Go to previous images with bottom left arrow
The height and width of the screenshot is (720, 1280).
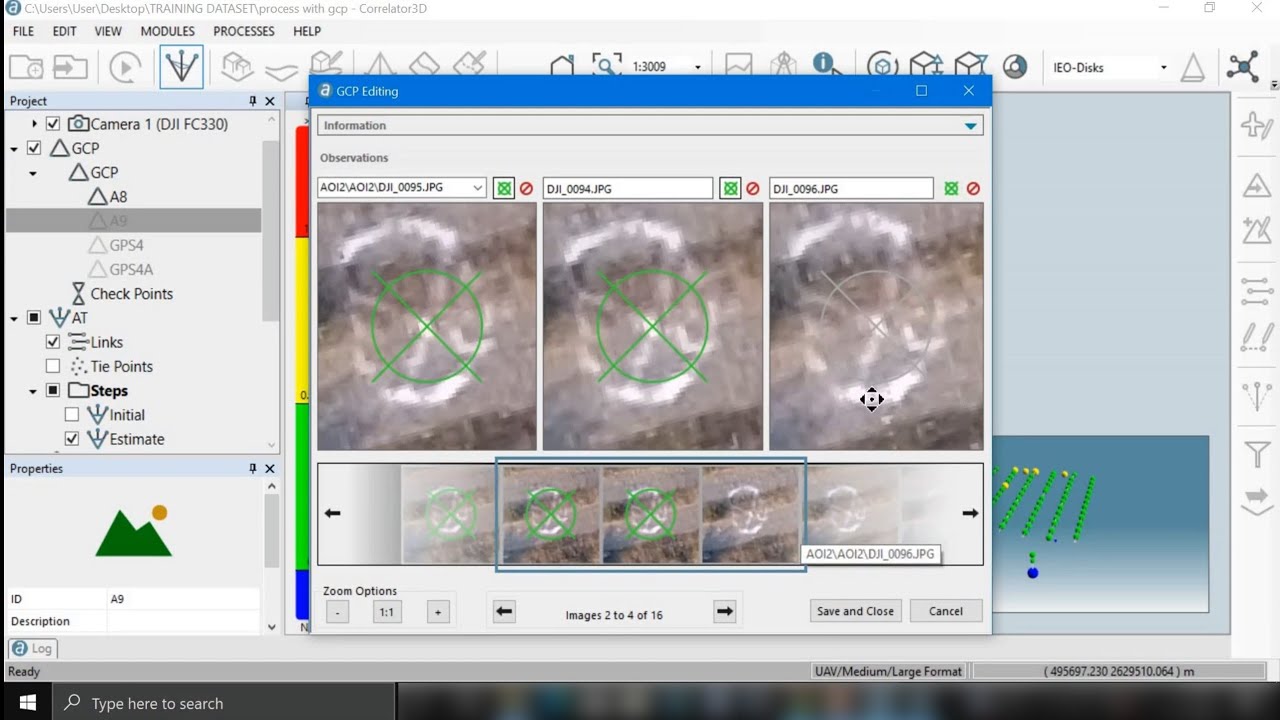click(504, 611)
